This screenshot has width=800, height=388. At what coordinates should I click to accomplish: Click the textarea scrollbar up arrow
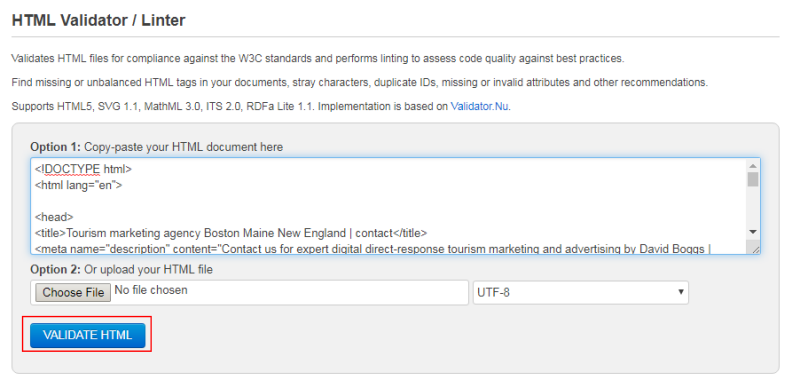[x=753, y=165]
